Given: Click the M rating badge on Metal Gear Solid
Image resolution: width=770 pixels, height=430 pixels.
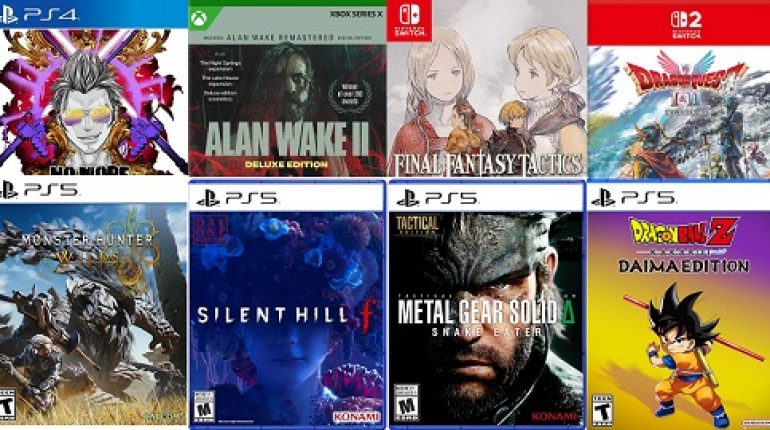Looking at the screenshot, I should 407,403.
